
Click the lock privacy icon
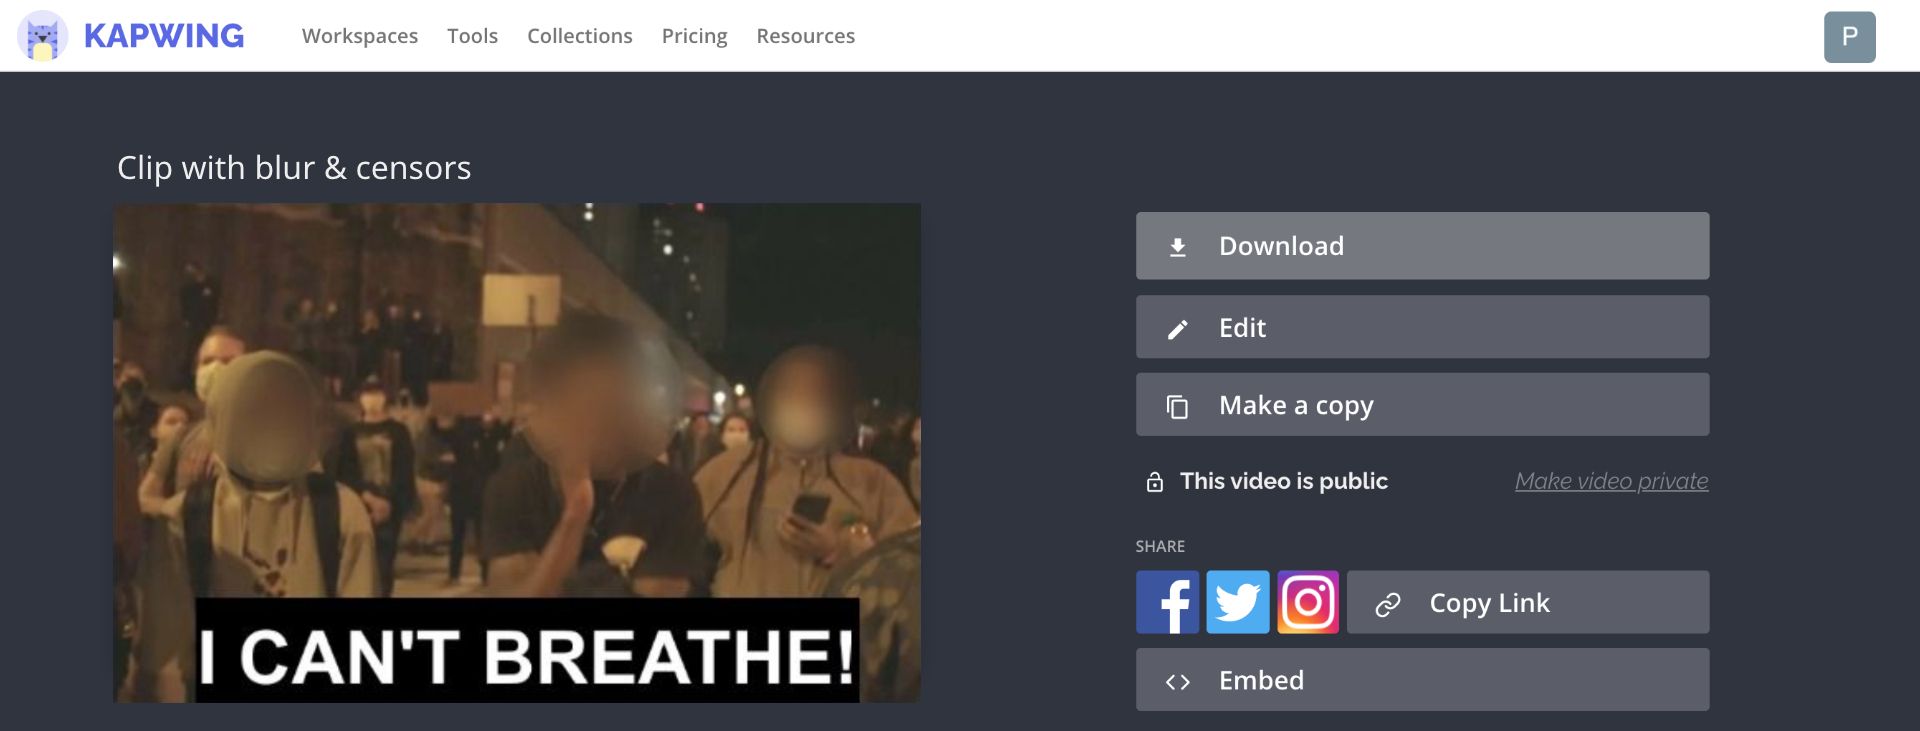tap(1155, 482)
